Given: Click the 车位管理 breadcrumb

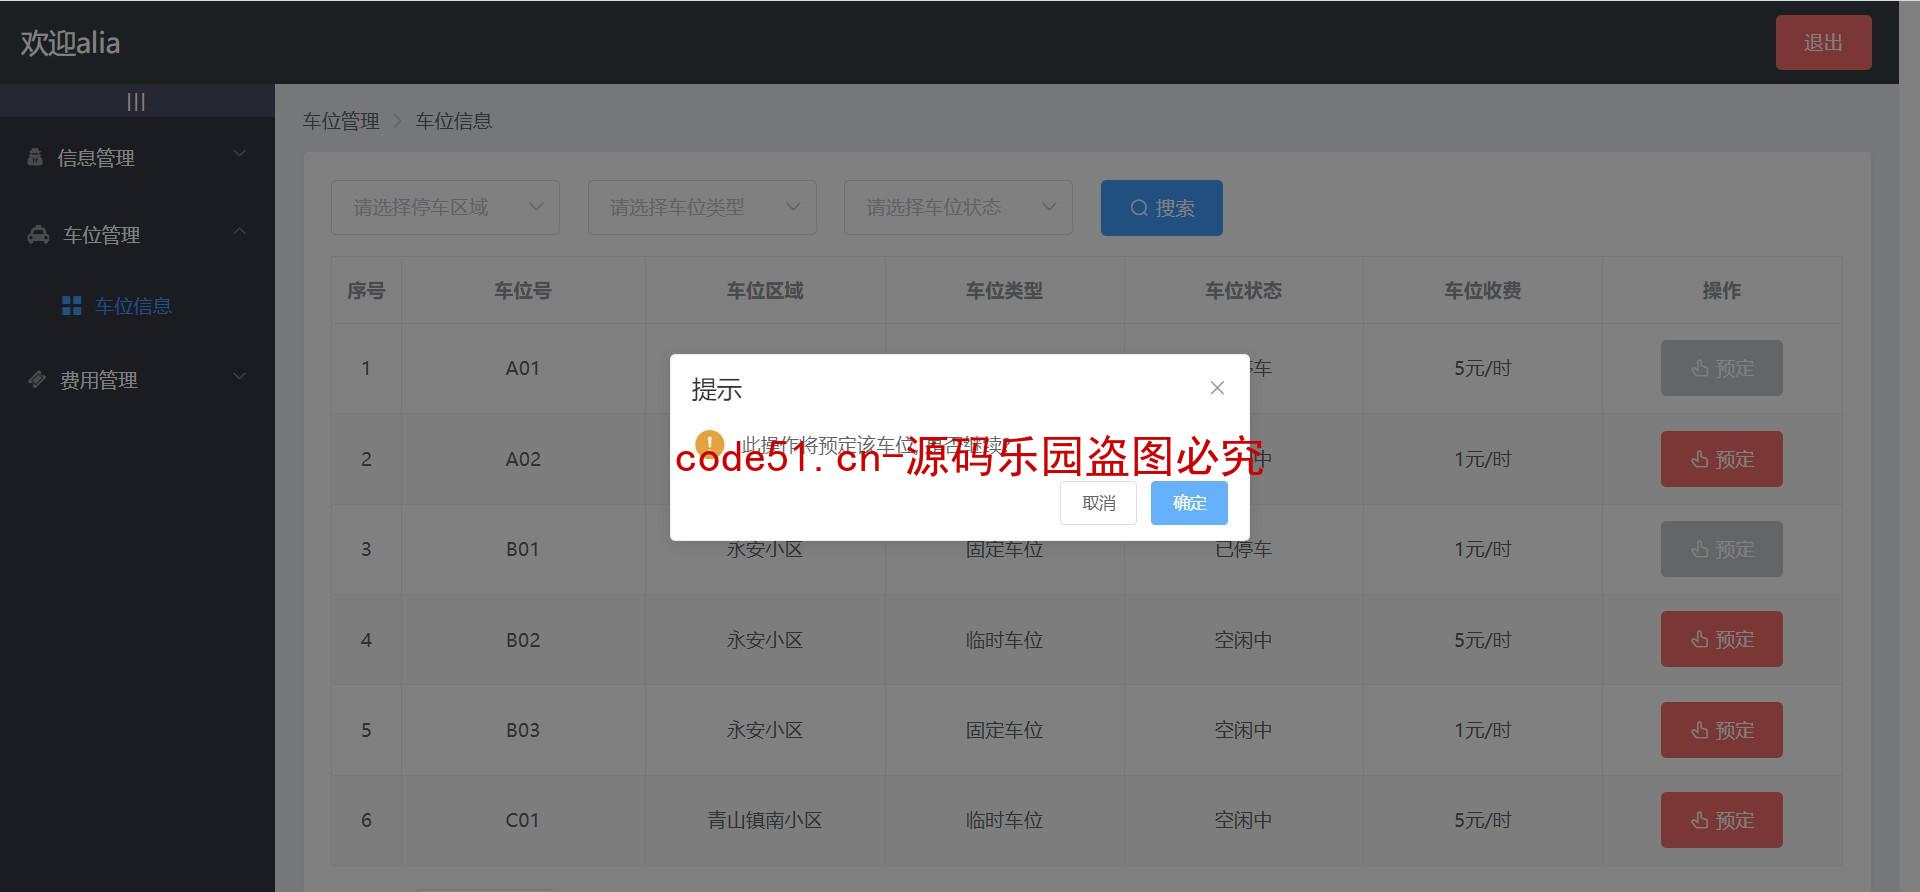Looking at the screenshot, I should click(341, 121).
